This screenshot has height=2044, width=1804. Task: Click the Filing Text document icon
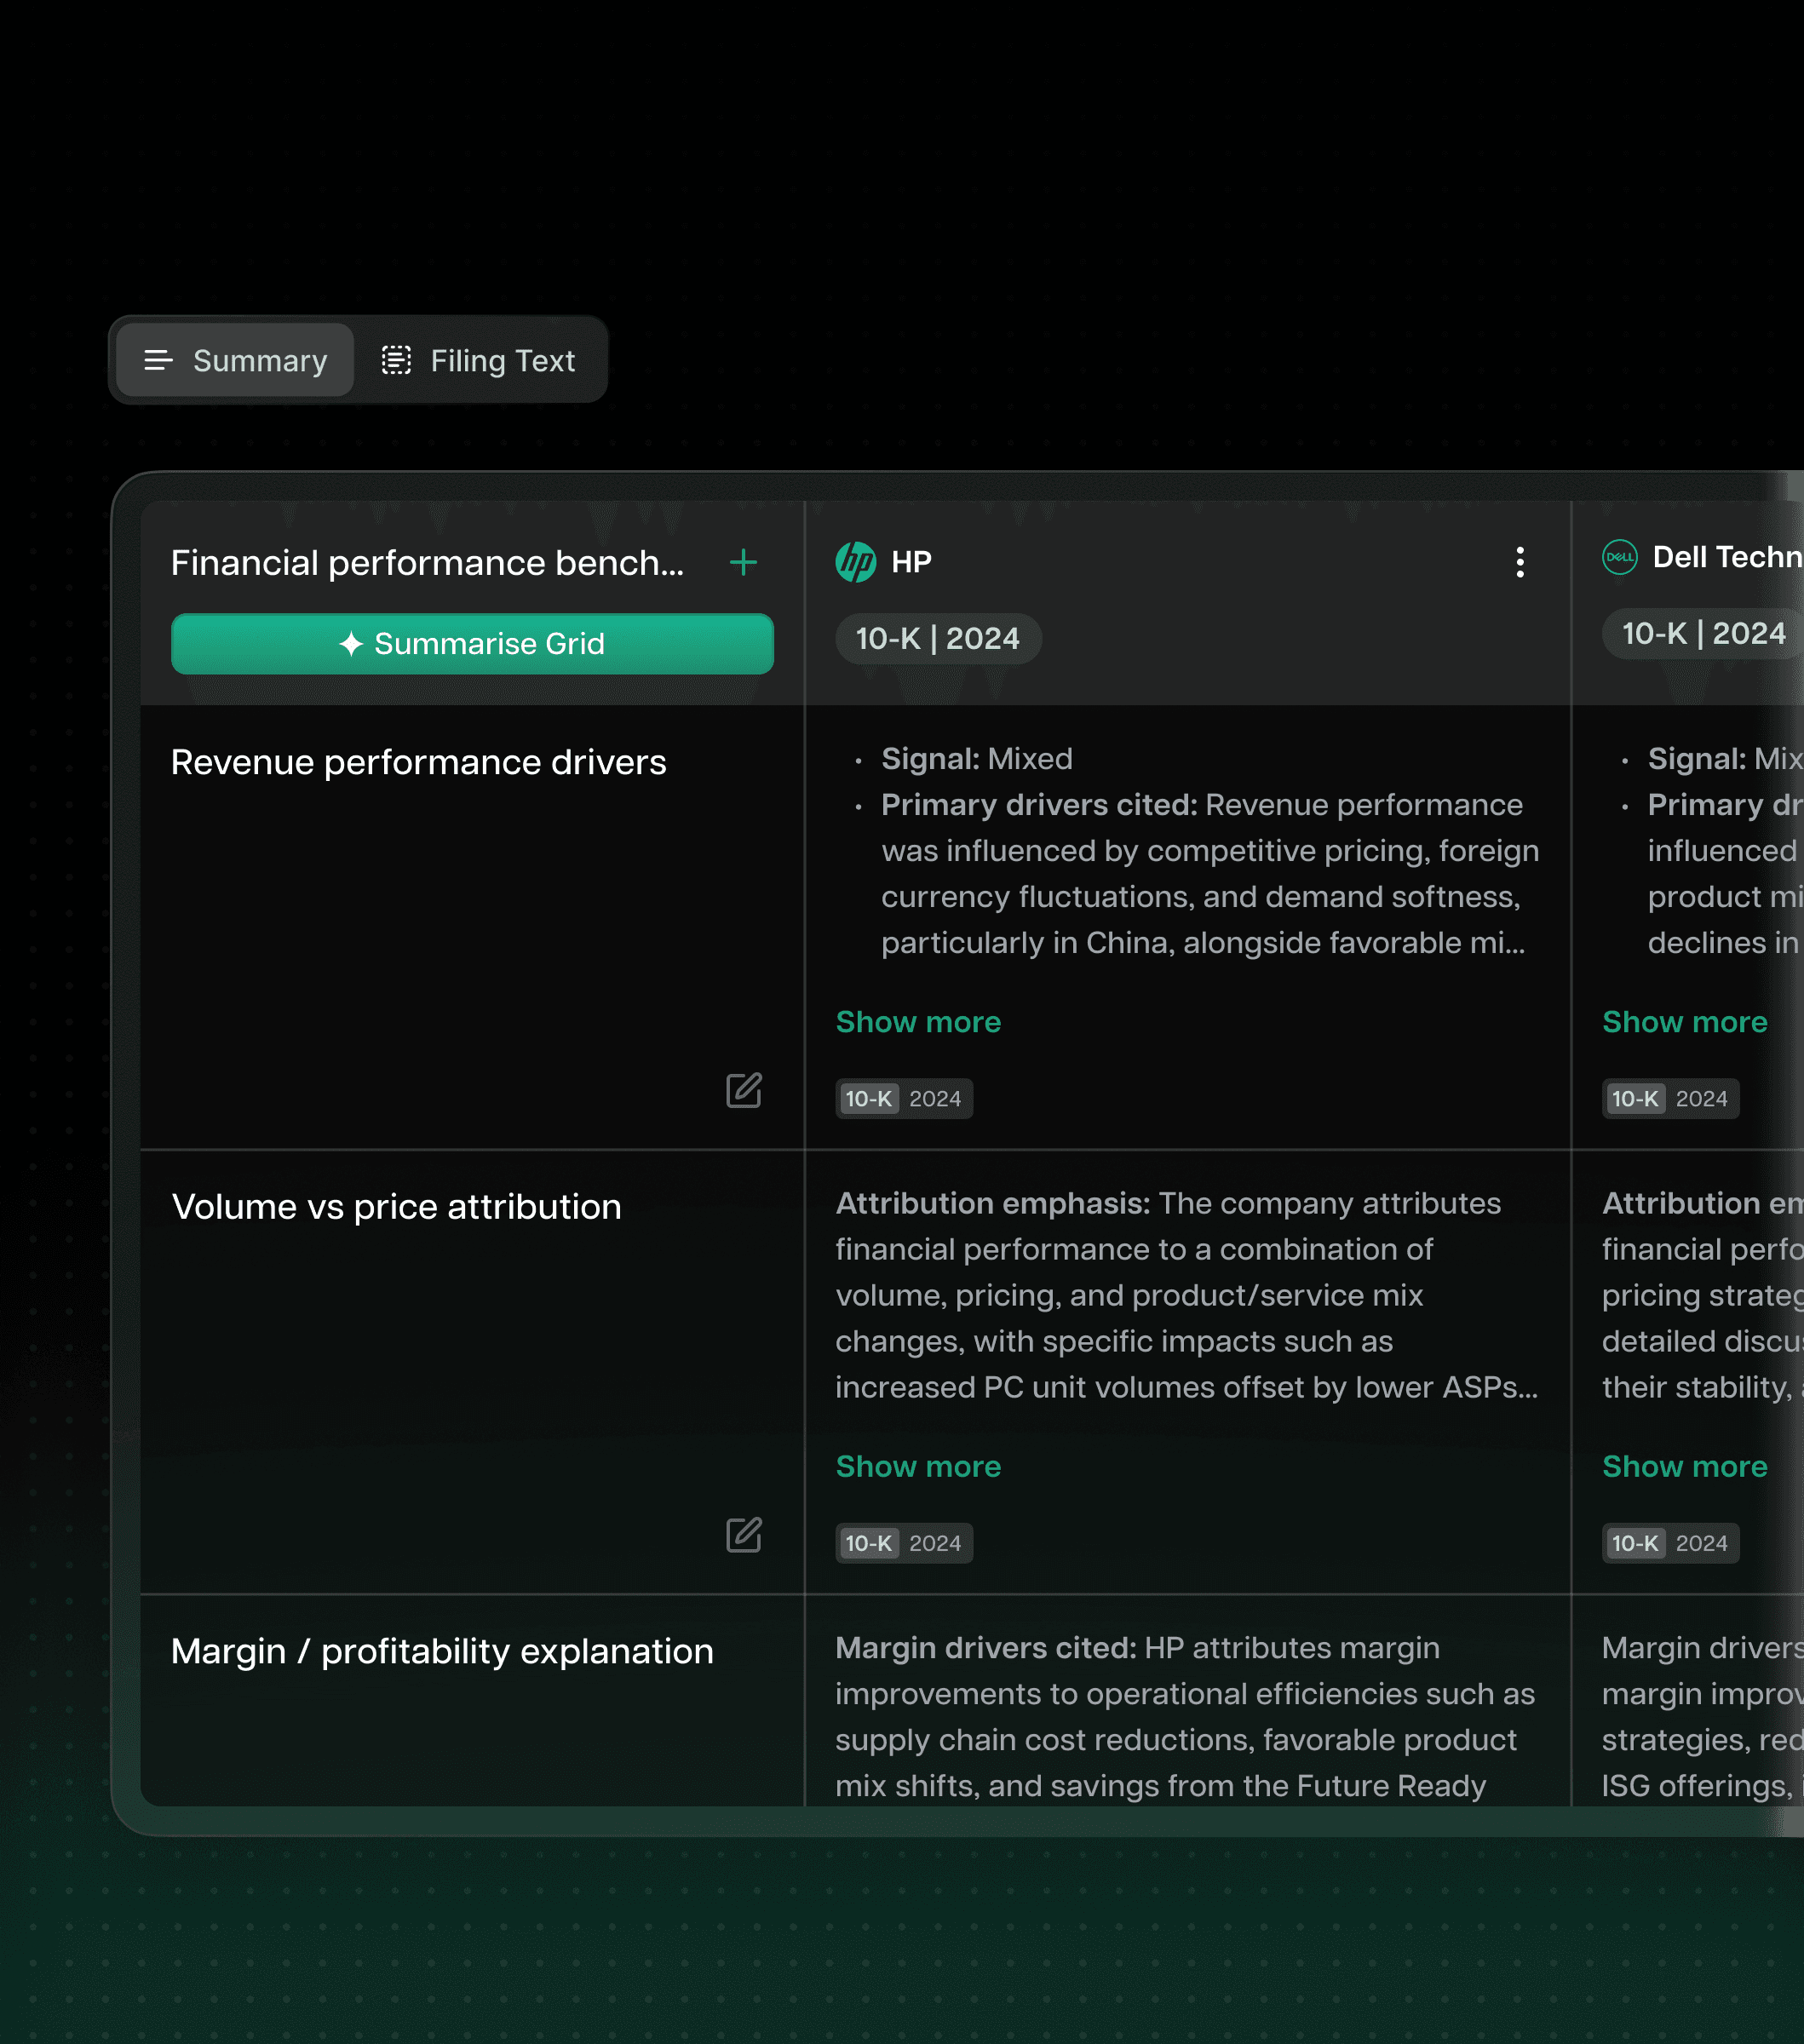[396, 360]
